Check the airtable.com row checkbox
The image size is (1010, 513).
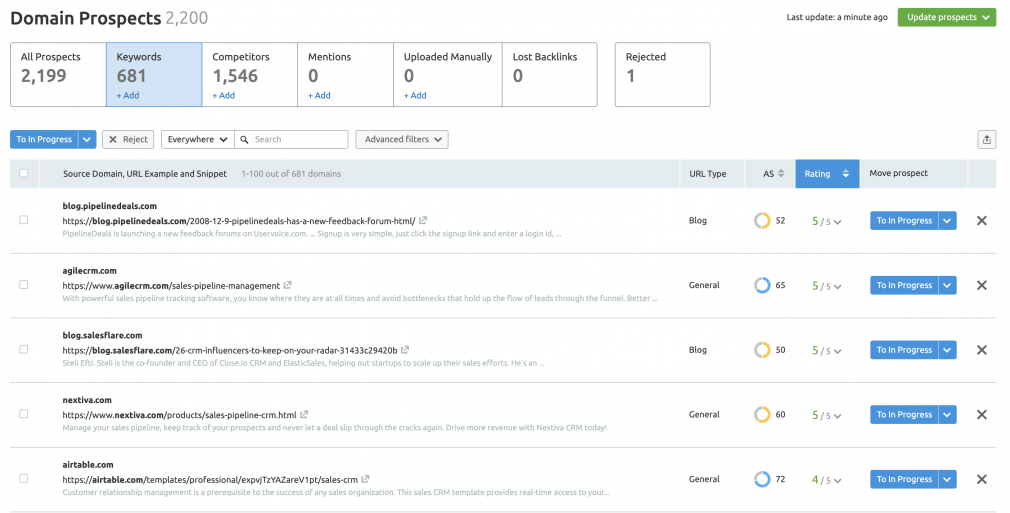[24, 478]
